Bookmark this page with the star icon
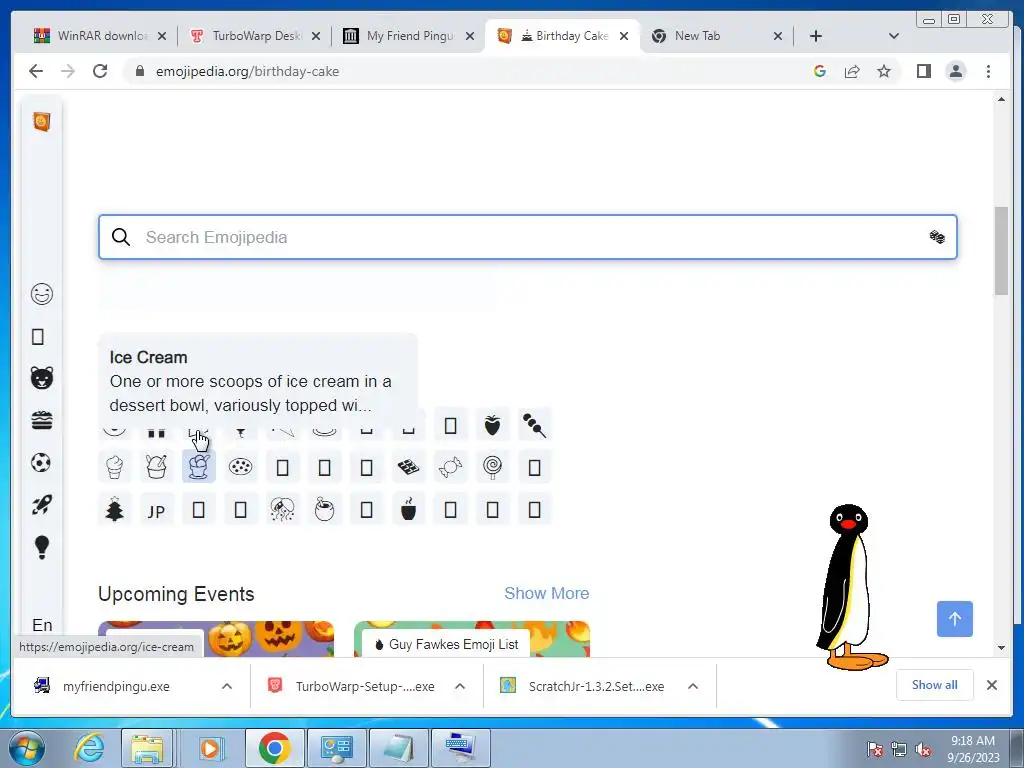The width and height of the screenshot is (1024, 768). [x=884, y=71]
